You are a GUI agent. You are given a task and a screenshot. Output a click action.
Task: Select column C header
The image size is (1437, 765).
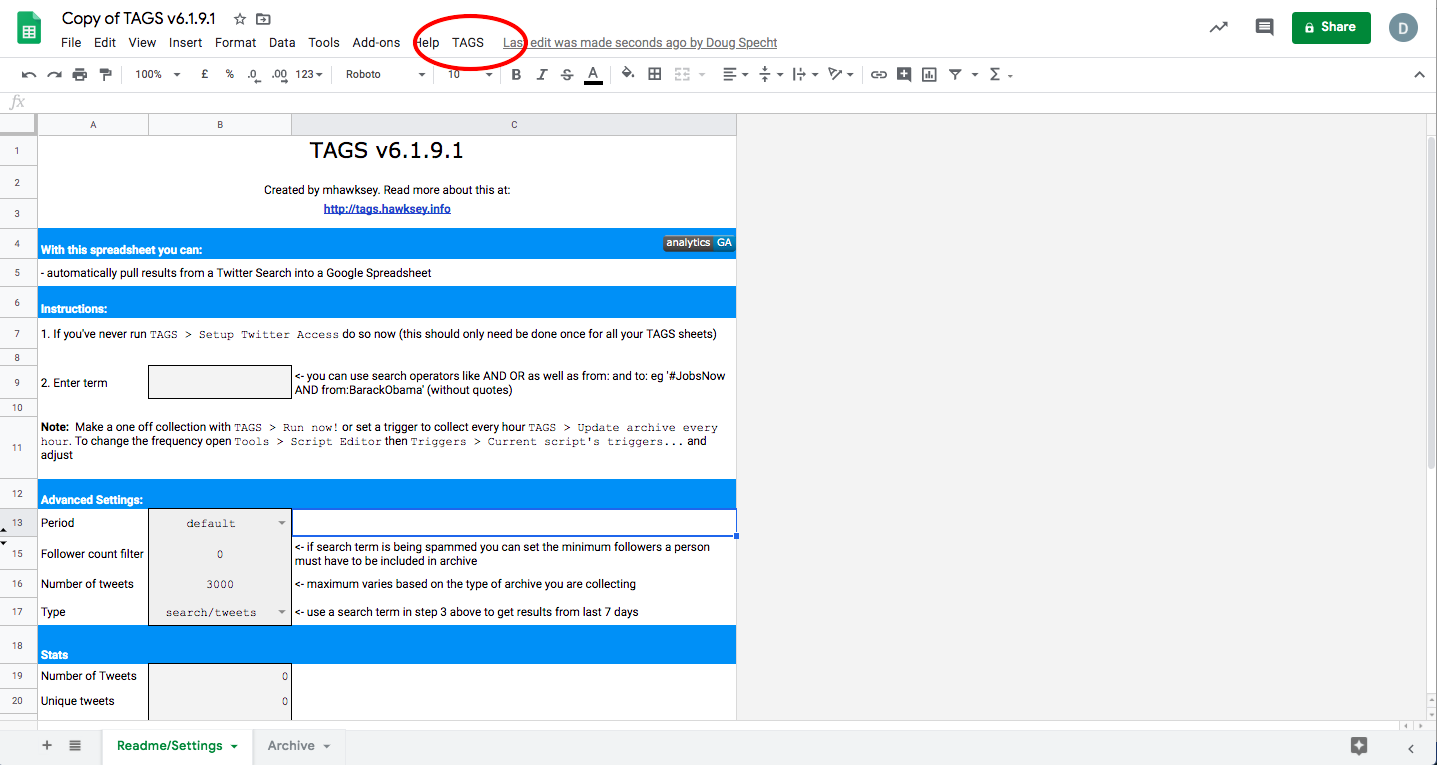click(x=514, y=124)
